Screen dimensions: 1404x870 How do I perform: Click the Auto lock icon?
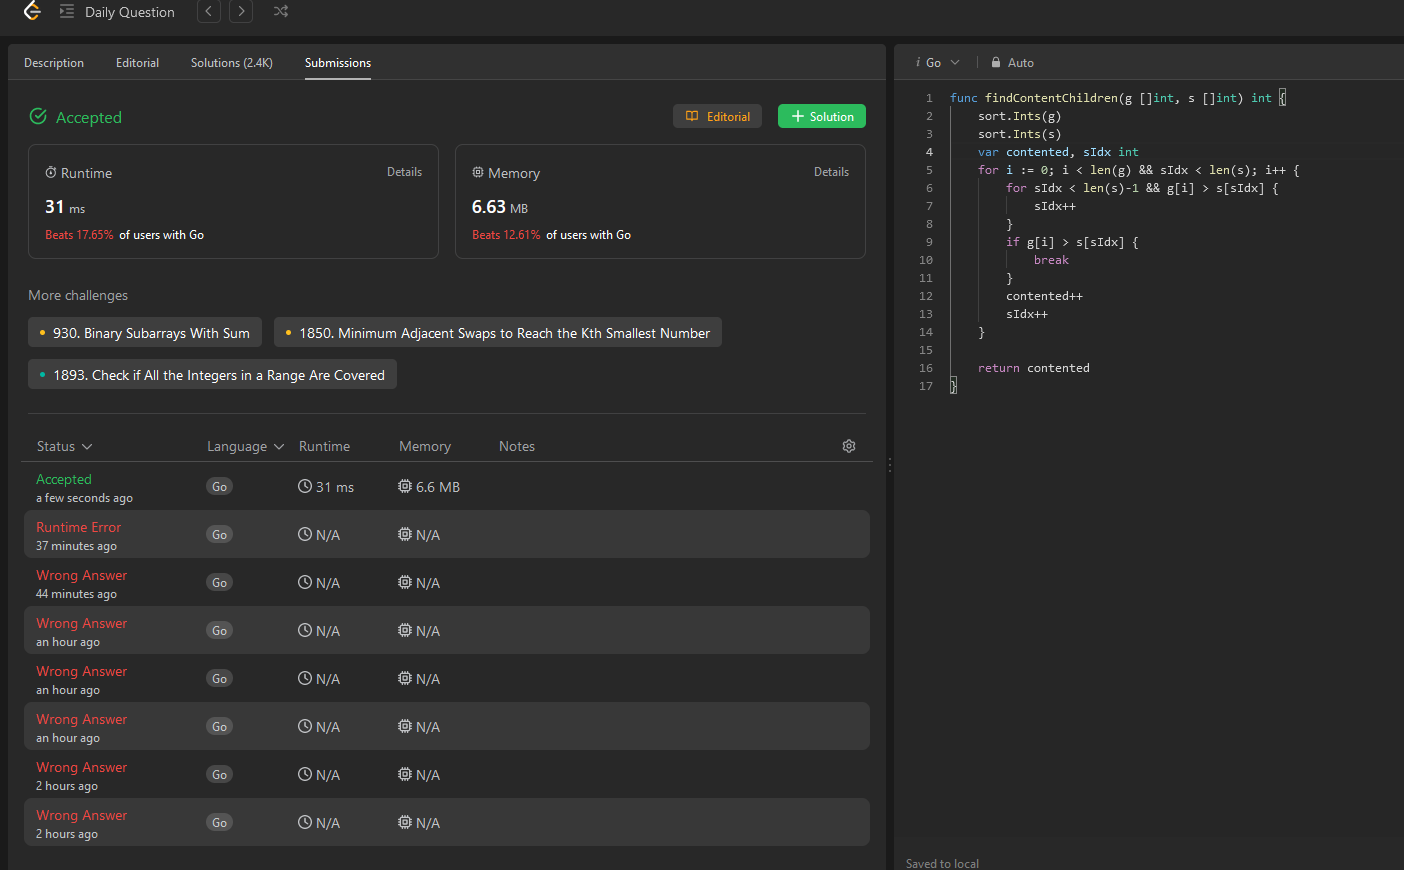(x=996, y=62)
